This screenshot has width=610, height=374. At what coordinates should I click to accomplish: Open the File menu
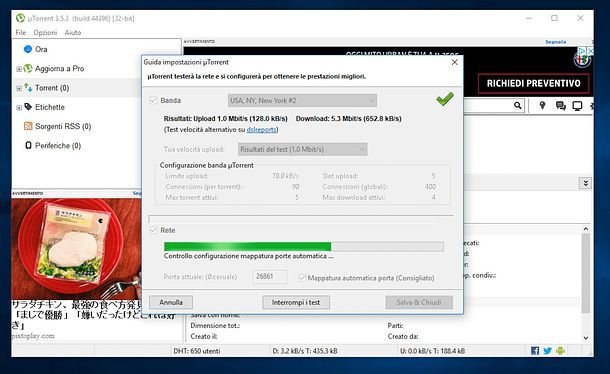click(x=21, y=32)
